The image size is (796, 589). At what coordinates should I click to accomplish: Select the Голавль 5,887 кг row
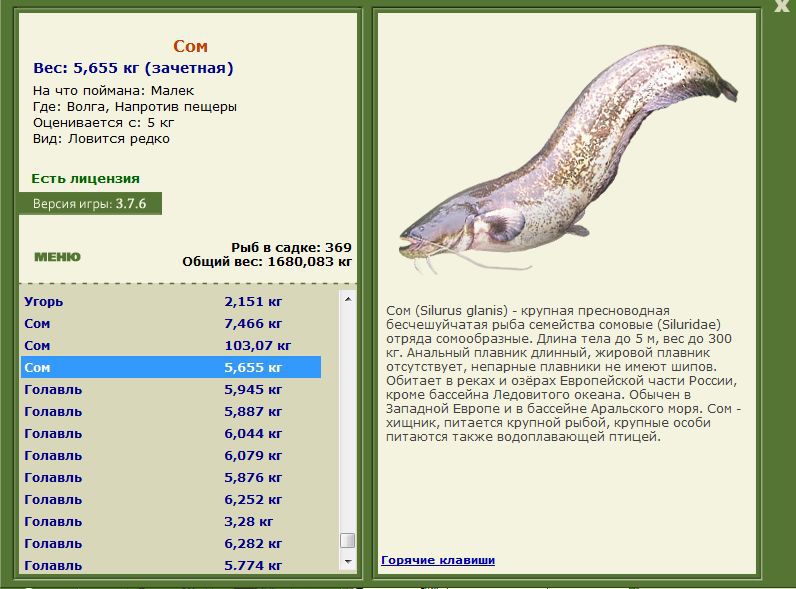[171, 411]
